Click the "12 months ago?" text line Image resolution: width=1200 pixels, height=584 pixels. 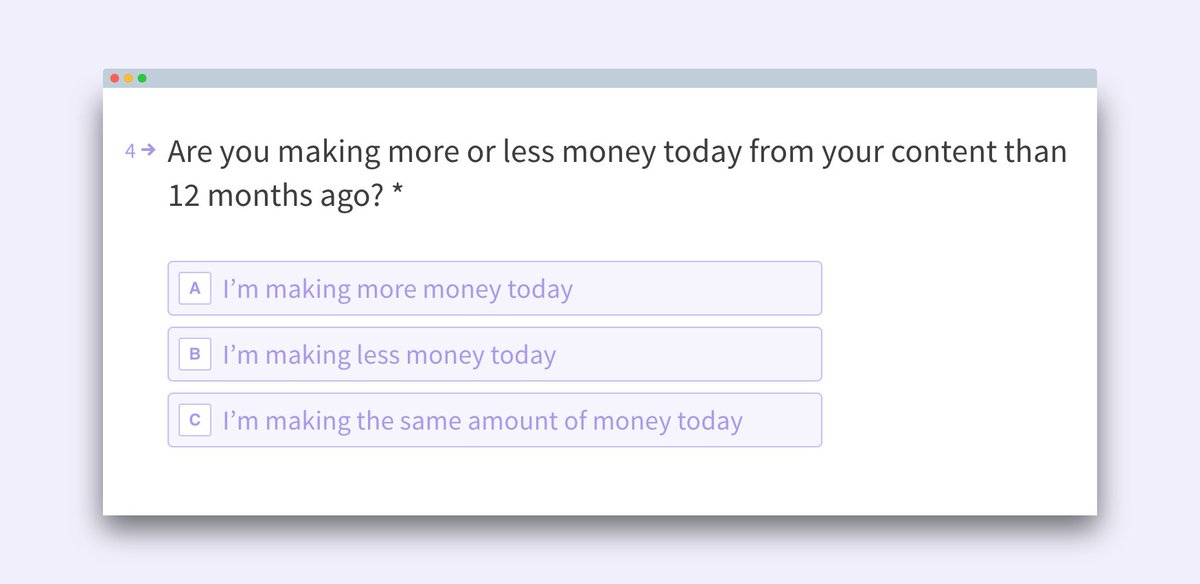point(276,197)
